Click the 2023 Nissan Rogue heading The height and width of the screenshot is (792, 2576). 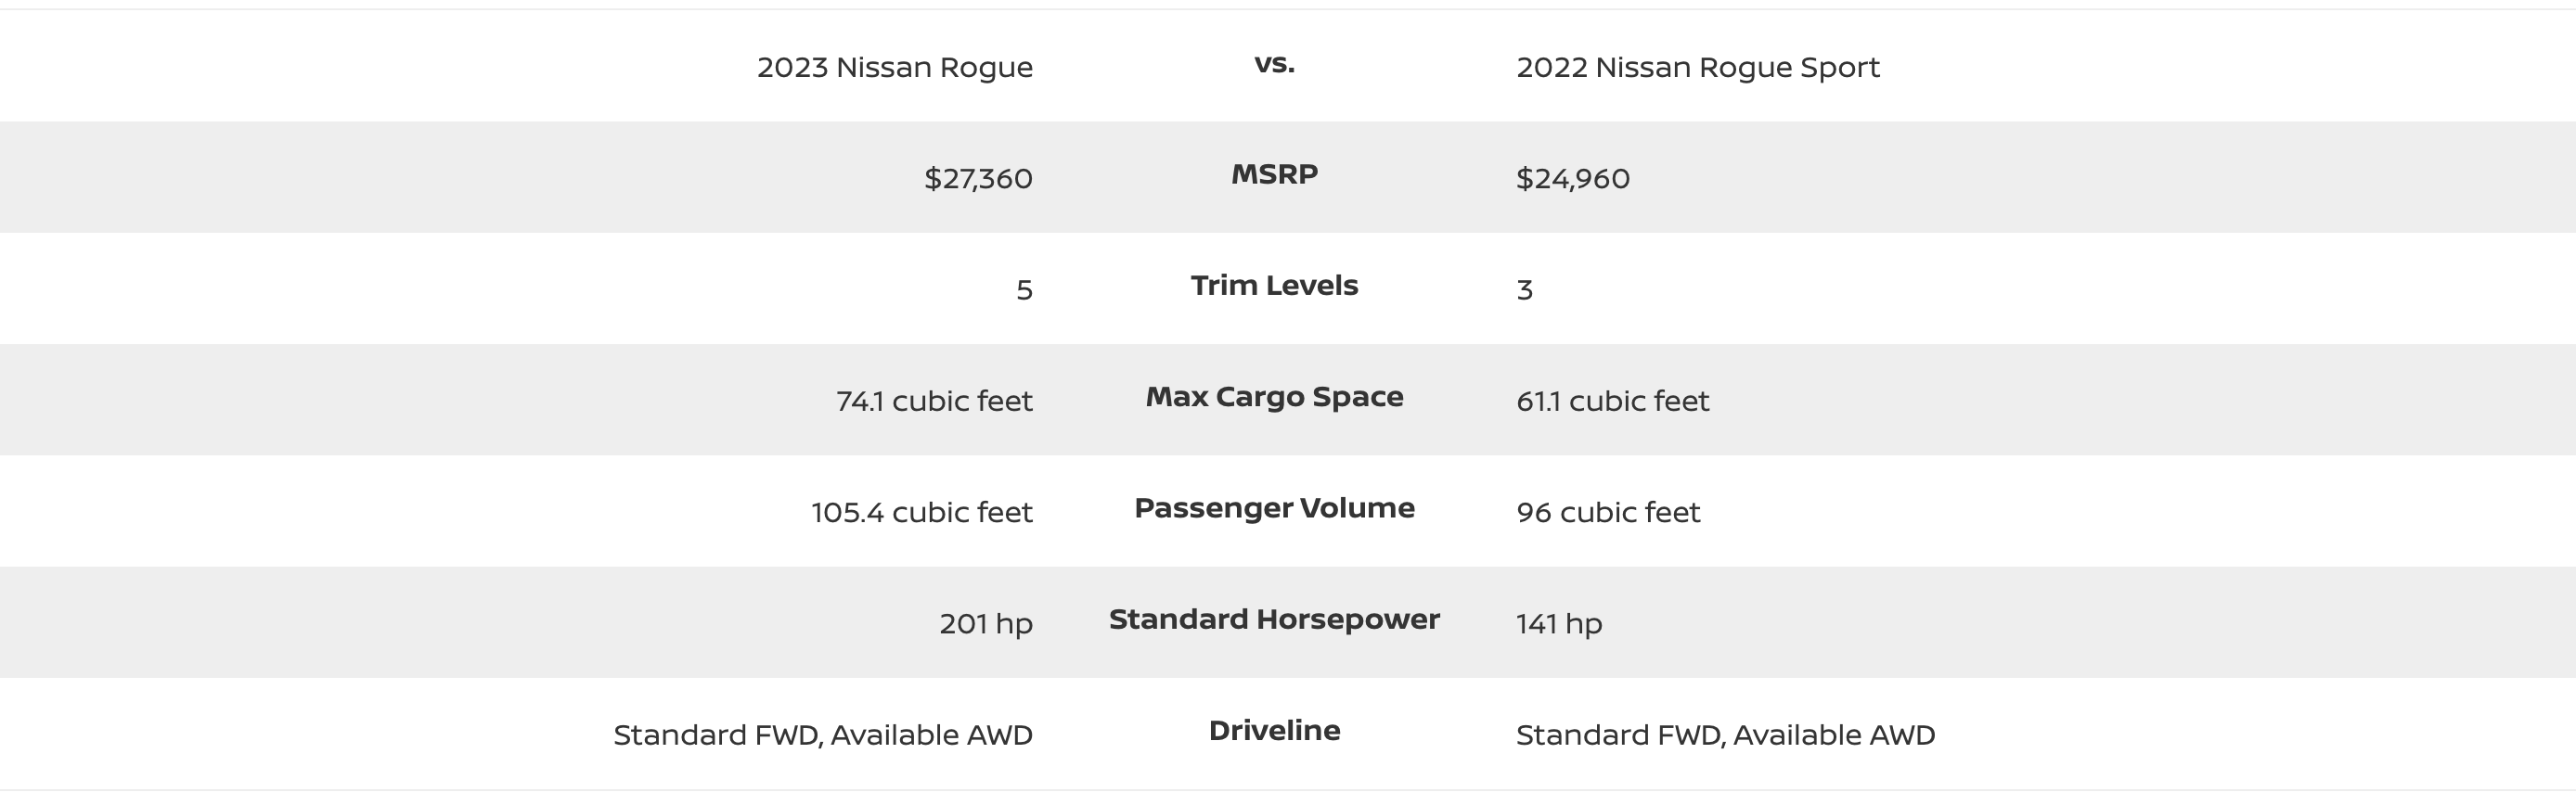(894, 67)
